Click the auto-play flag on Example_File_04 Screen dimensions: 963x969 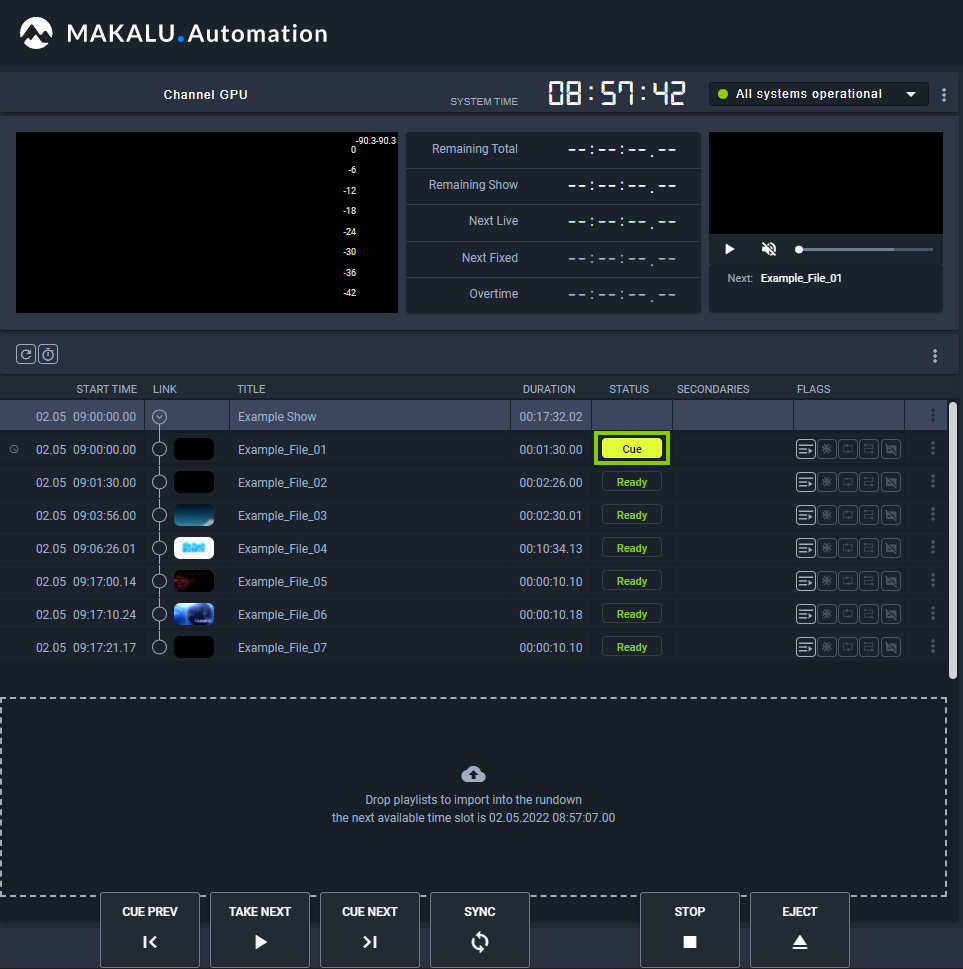pos(805,548)
